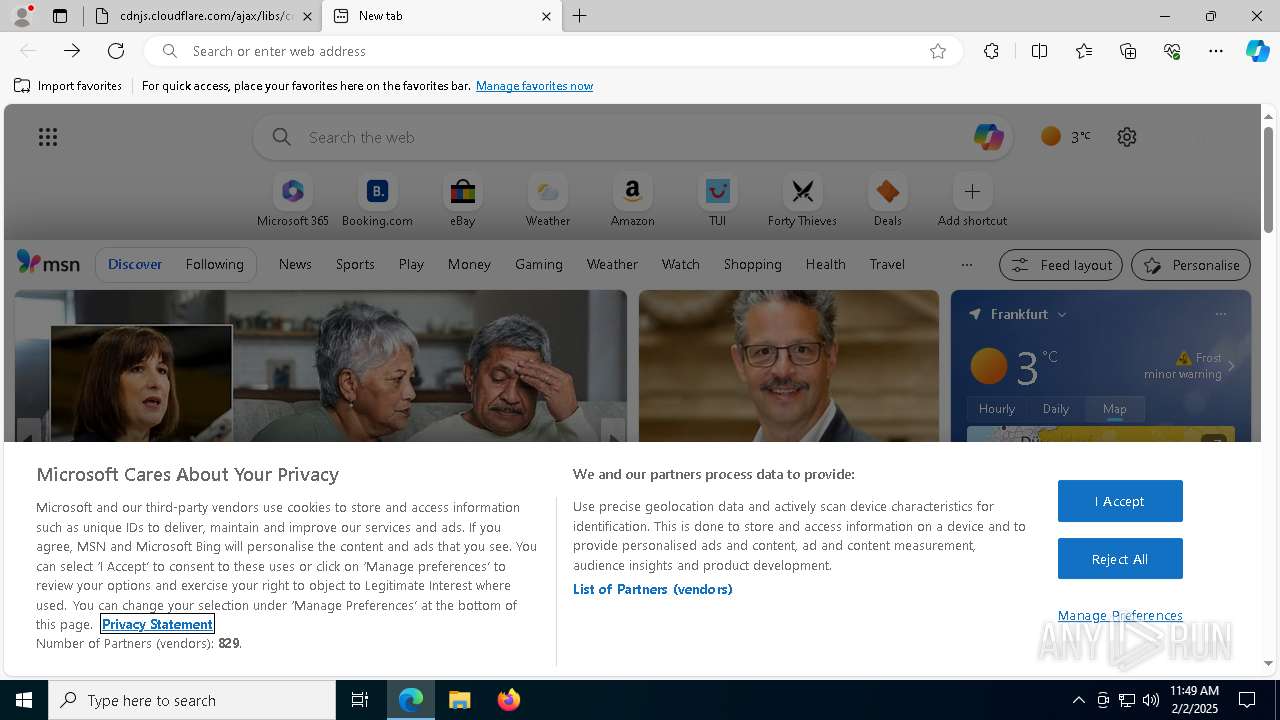
Task: Open weather card more options
Action: click(1220, 314)
